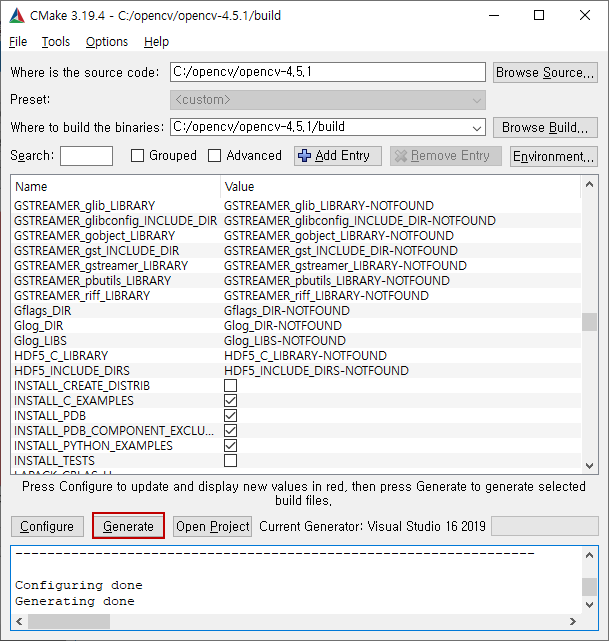The width and height of the screenshot is (609, 641).
Task: Click the CMake logo icon in title bar
Action: click(17, 16)
